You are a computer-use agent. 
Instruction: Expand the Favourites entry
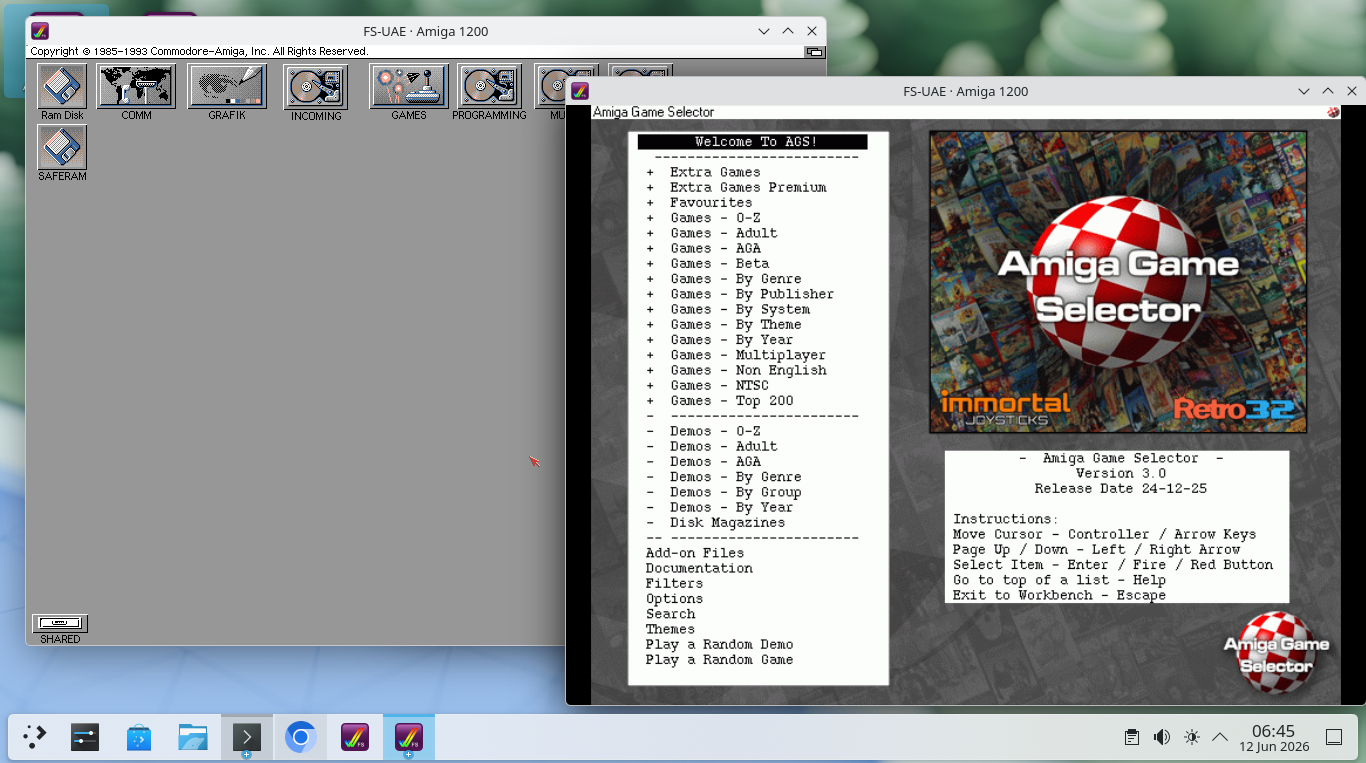[x=698, y=202]
